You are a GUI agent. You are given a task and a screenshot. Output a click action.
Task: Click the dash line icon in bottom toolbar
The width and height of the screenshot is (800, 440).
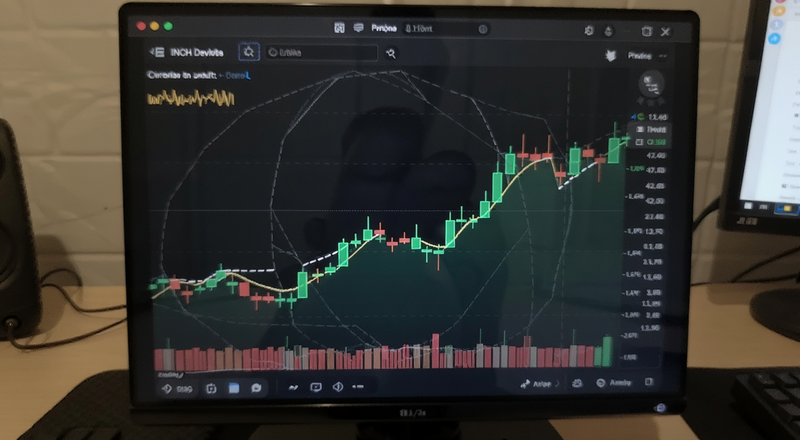point(358,387)
